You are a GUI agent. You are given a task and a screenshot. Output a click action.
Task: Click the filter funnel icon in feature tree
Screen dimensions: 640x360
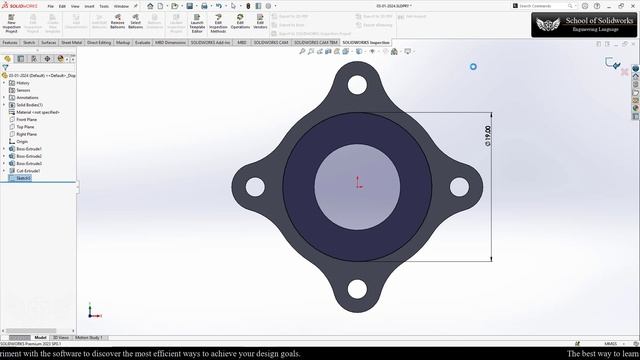point(5,68)
